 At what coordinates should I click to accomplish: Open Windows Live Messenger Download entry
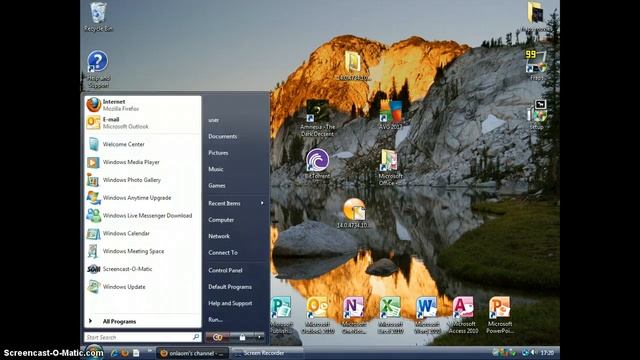click(142, 216)
